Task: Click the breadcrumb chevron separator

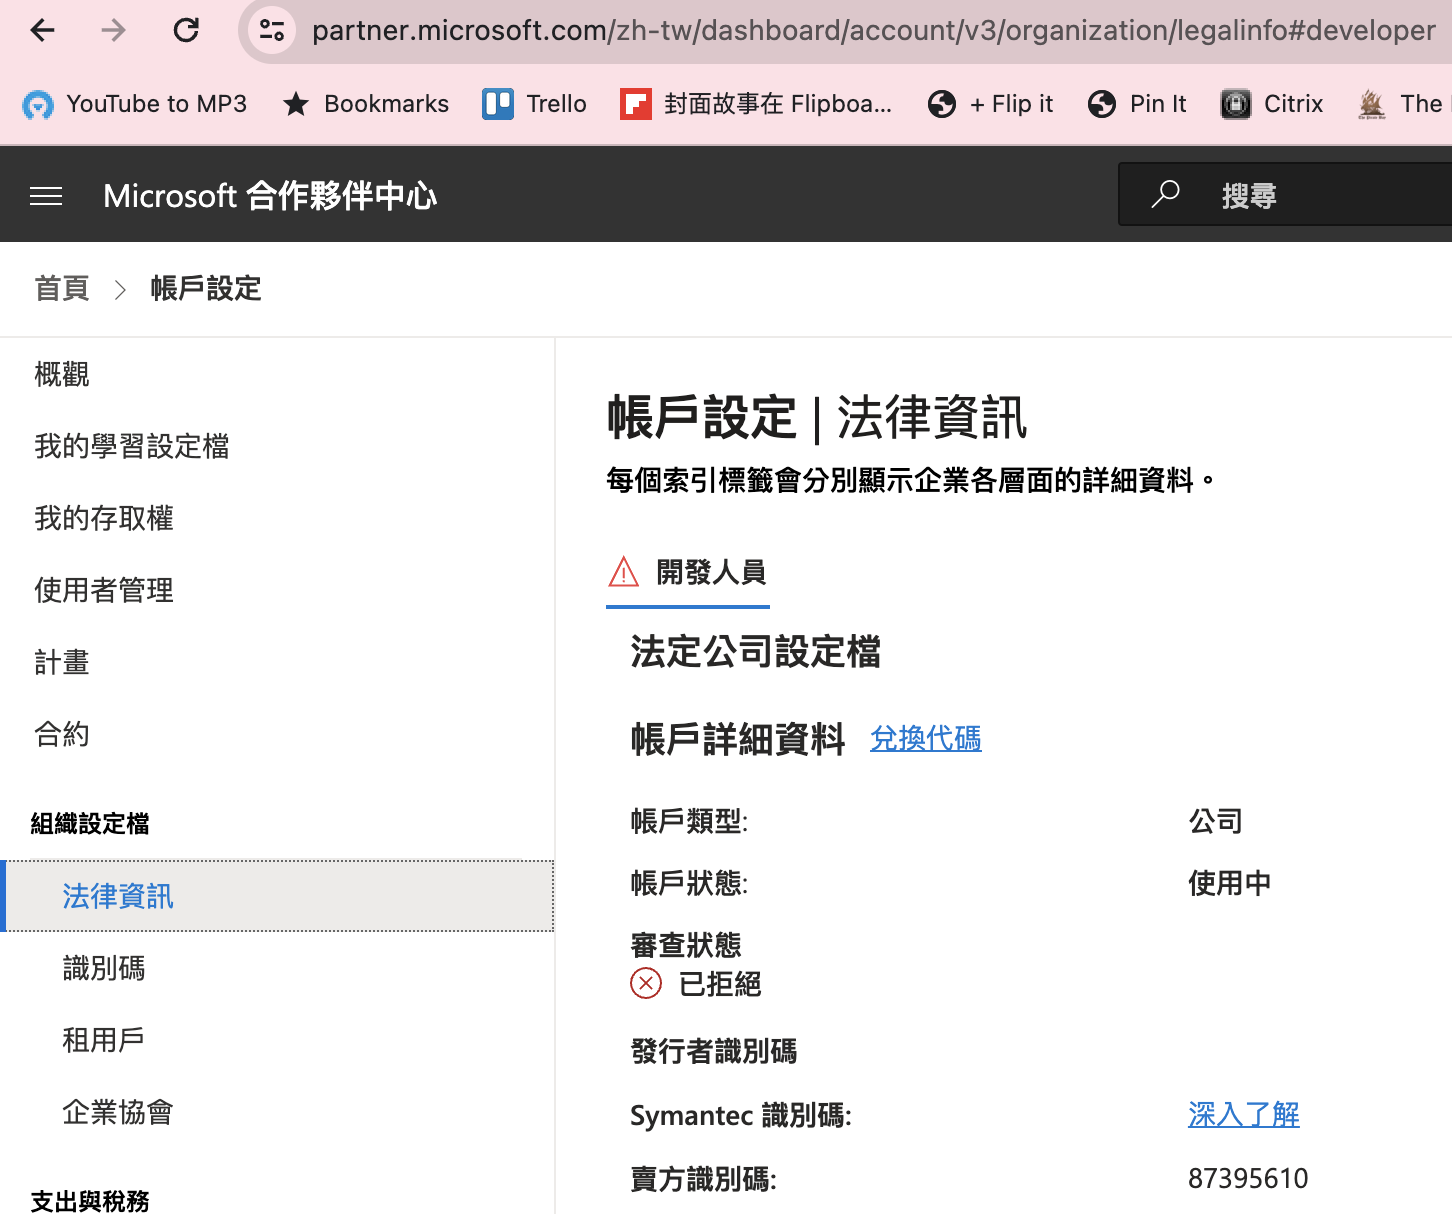Action: click(x=120, y=290)
